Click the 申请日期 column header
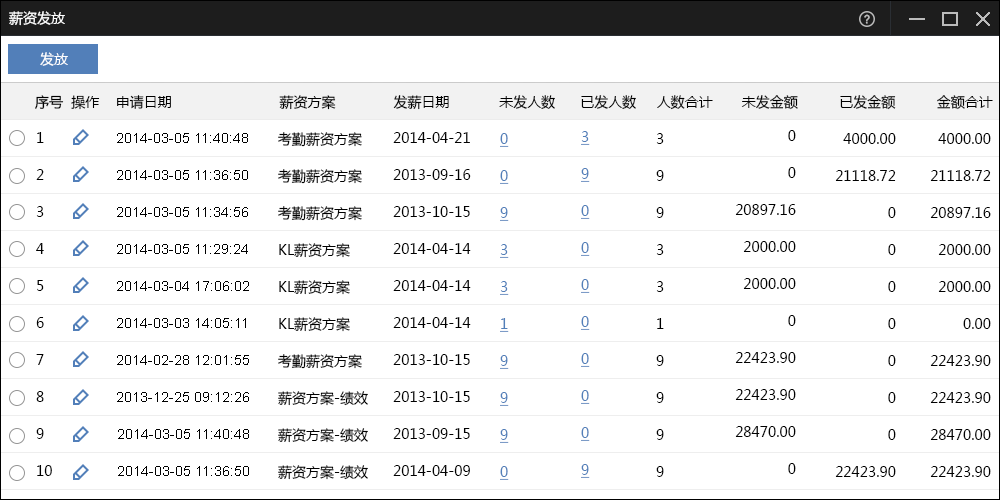1000x500 pixels. coord(144,102)
